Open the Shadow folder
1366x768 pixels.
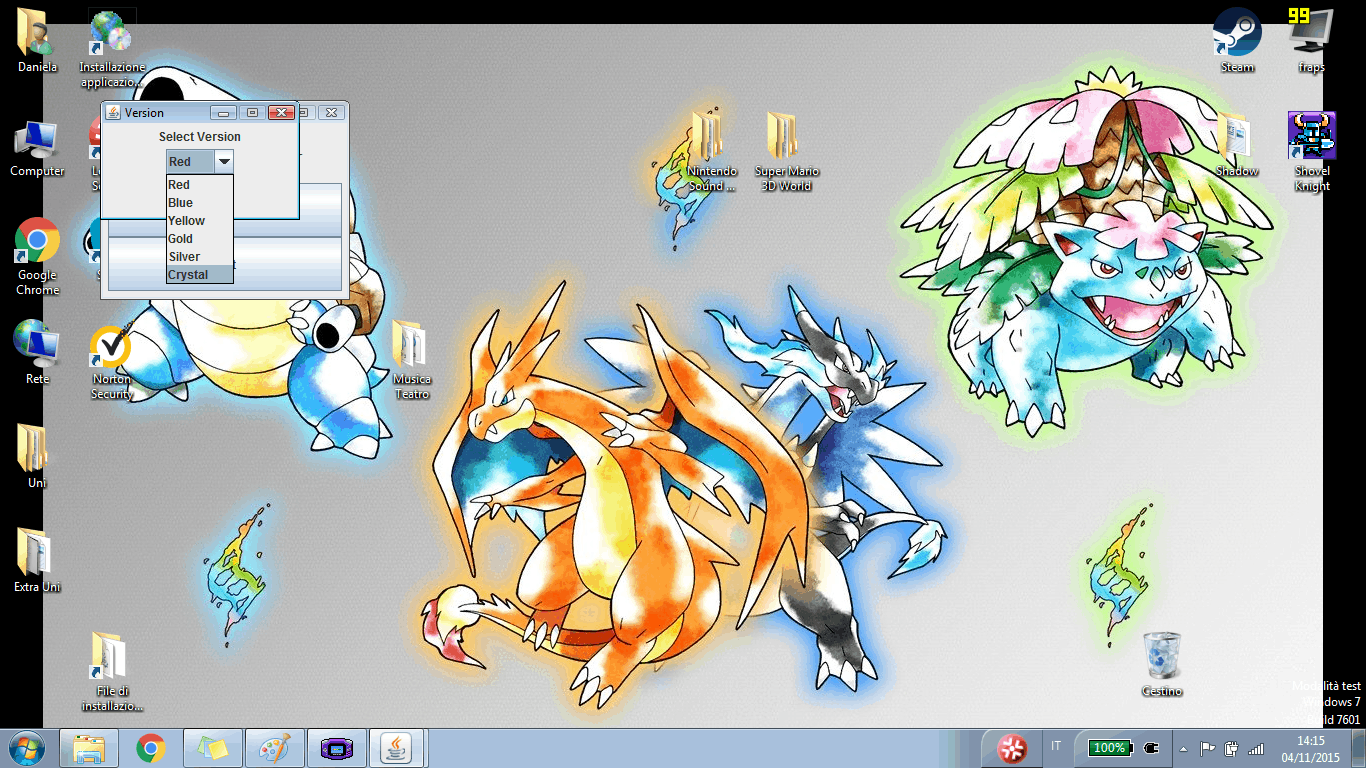[x=1237, y=146]
